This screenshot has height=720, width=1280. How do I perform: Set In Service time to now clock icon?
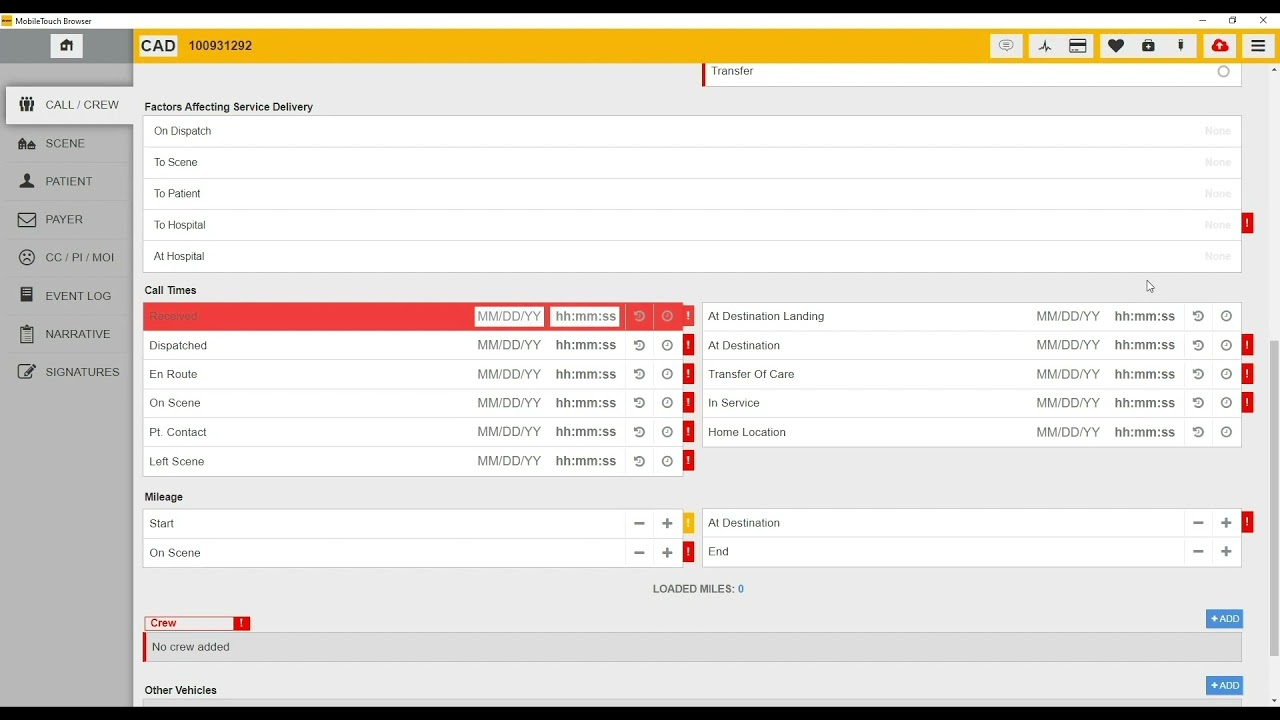click(x=1226, y=403)
